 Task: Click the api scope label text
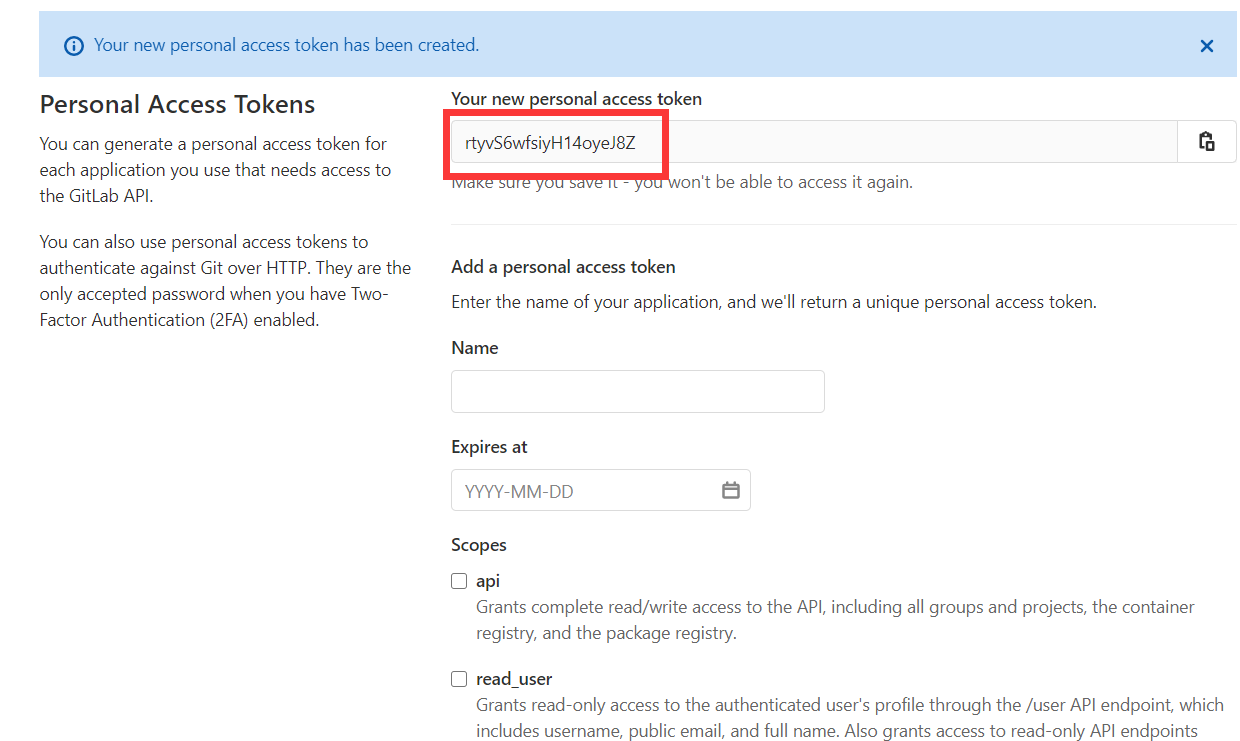[x=488, y=581]
